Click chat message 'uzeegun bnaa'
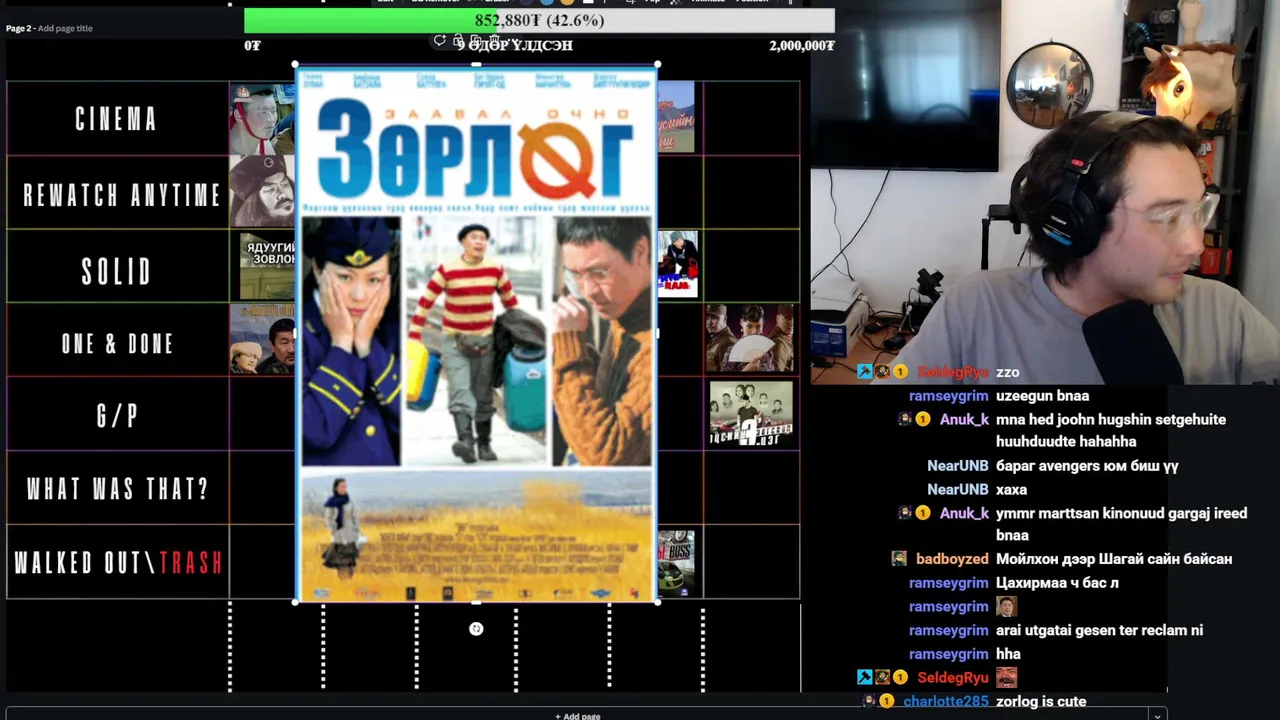The height and width of the screenshot is (720, 1280). (x=1042, y=396)
